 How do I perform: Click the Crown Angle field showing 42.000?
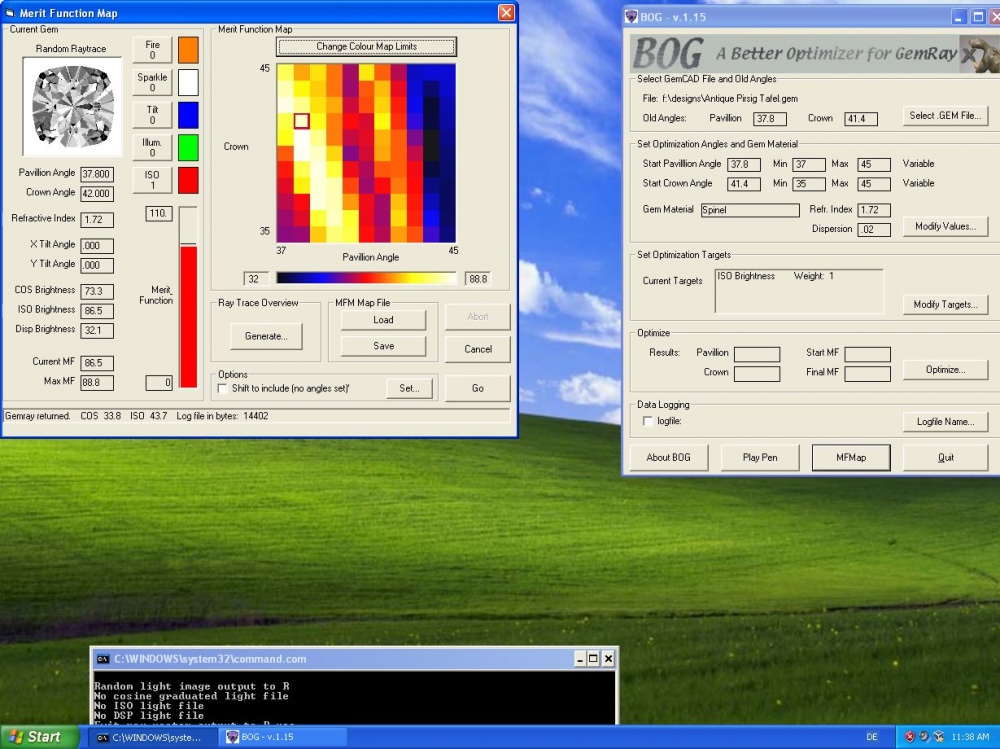click(x=97, y=194)
